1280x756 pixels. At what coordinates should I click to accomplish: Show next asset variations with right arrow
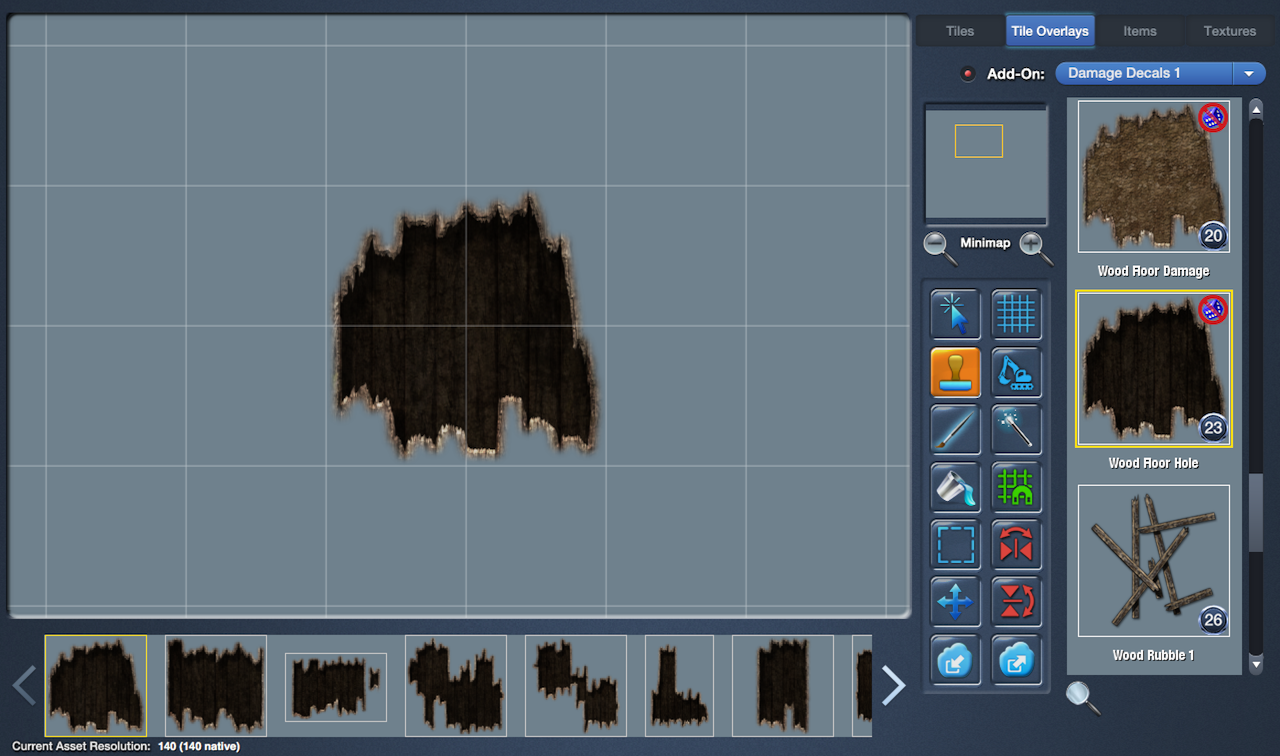tap(892, 685)
